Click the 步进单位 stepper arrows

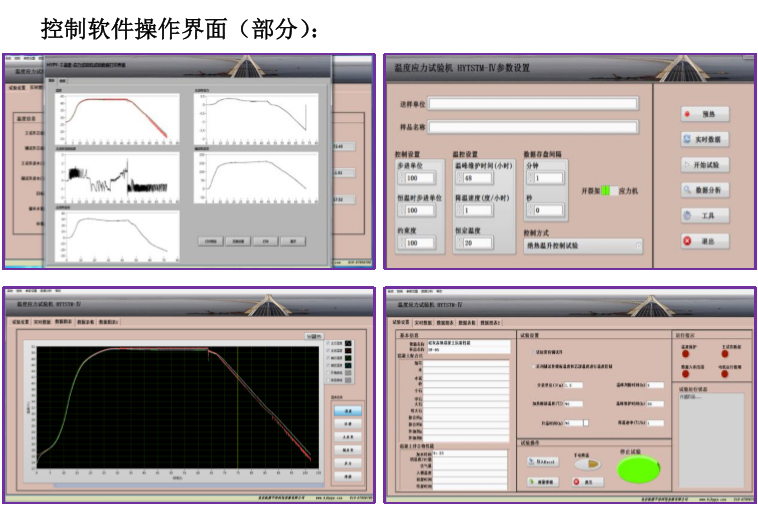[400, 178]
